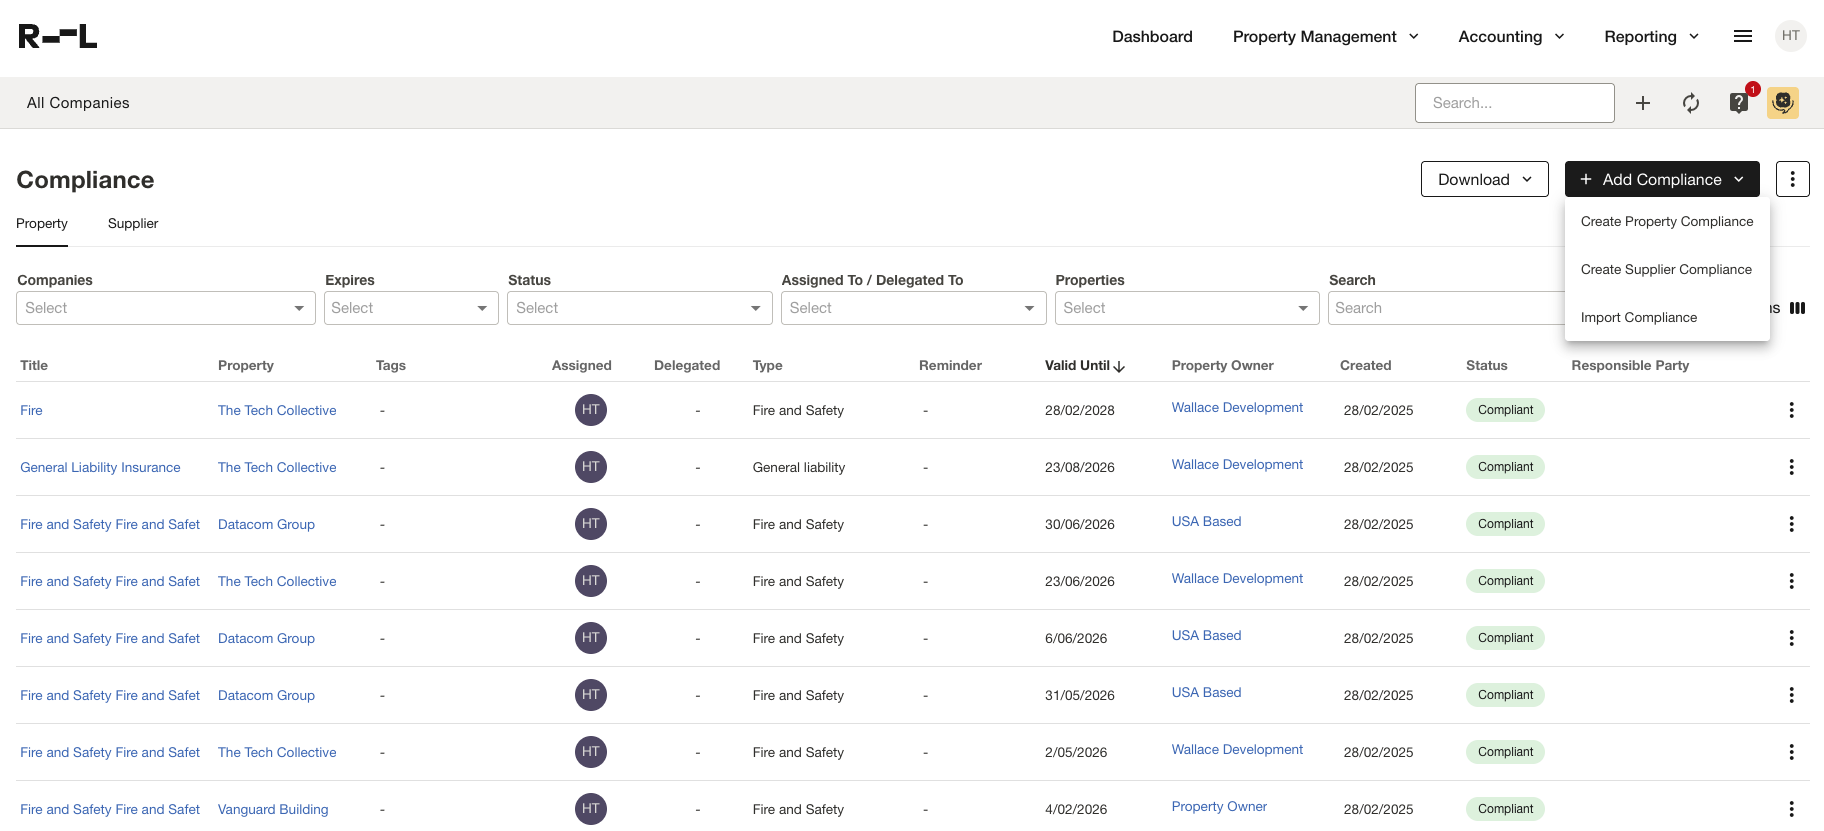The image size is (1824, 831).
Task: Select Create Property Compliance menu option
Action: [x=1666, y=222]
